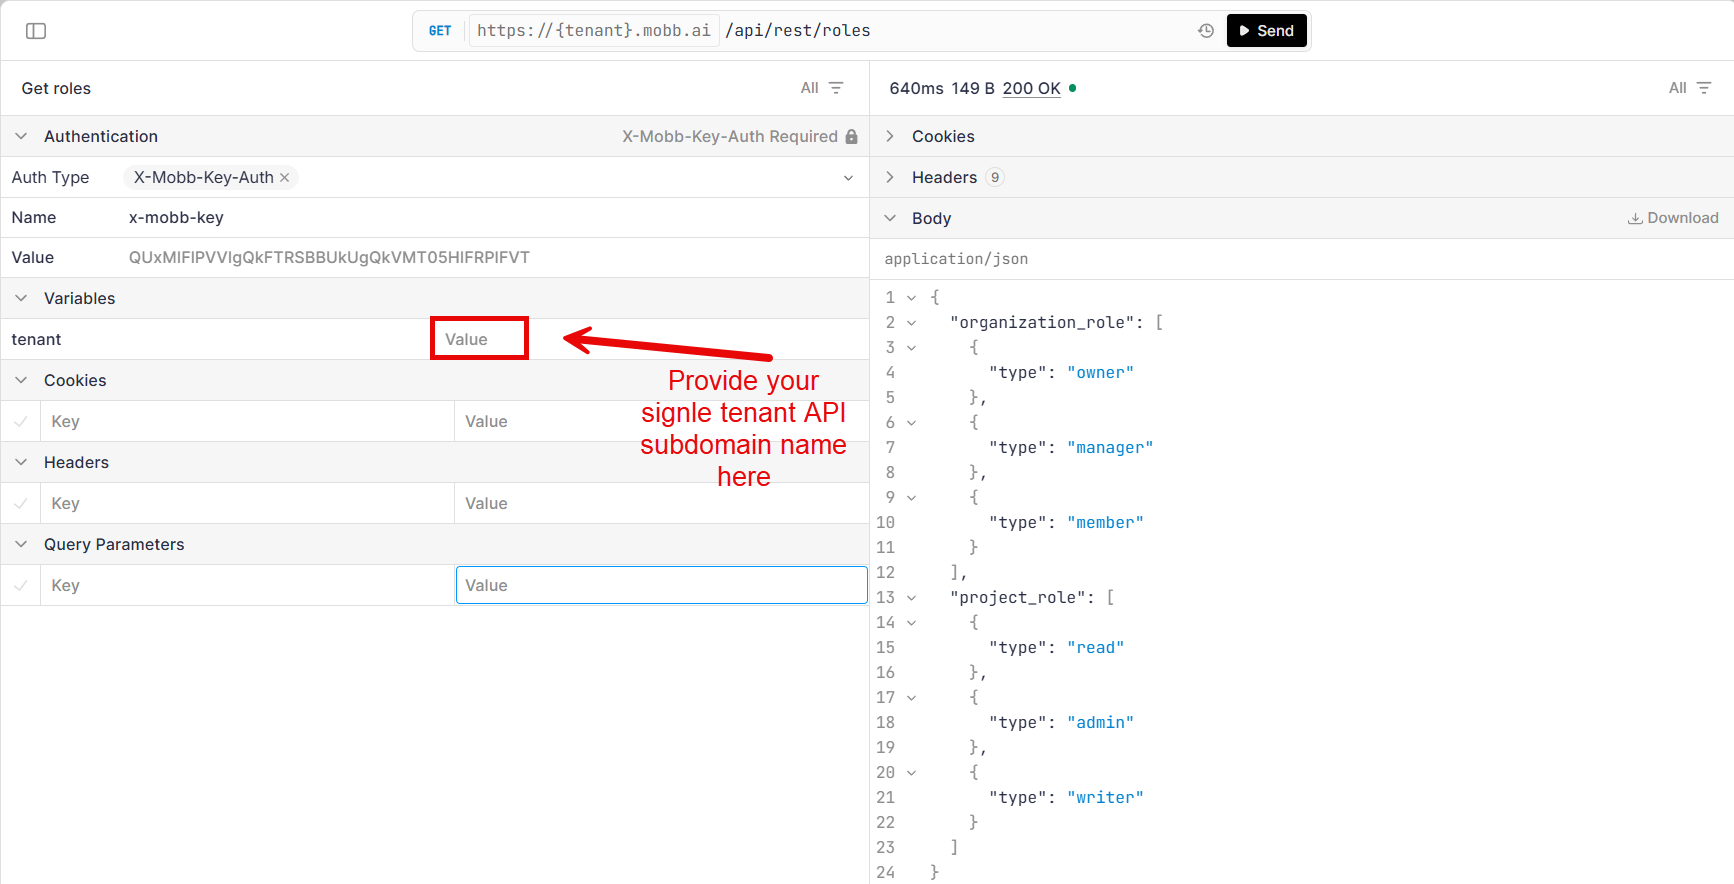Remove X-Mobb-Key-Auth tag with x icon
Screen dimensions: 1734x884
click(285, 178)
